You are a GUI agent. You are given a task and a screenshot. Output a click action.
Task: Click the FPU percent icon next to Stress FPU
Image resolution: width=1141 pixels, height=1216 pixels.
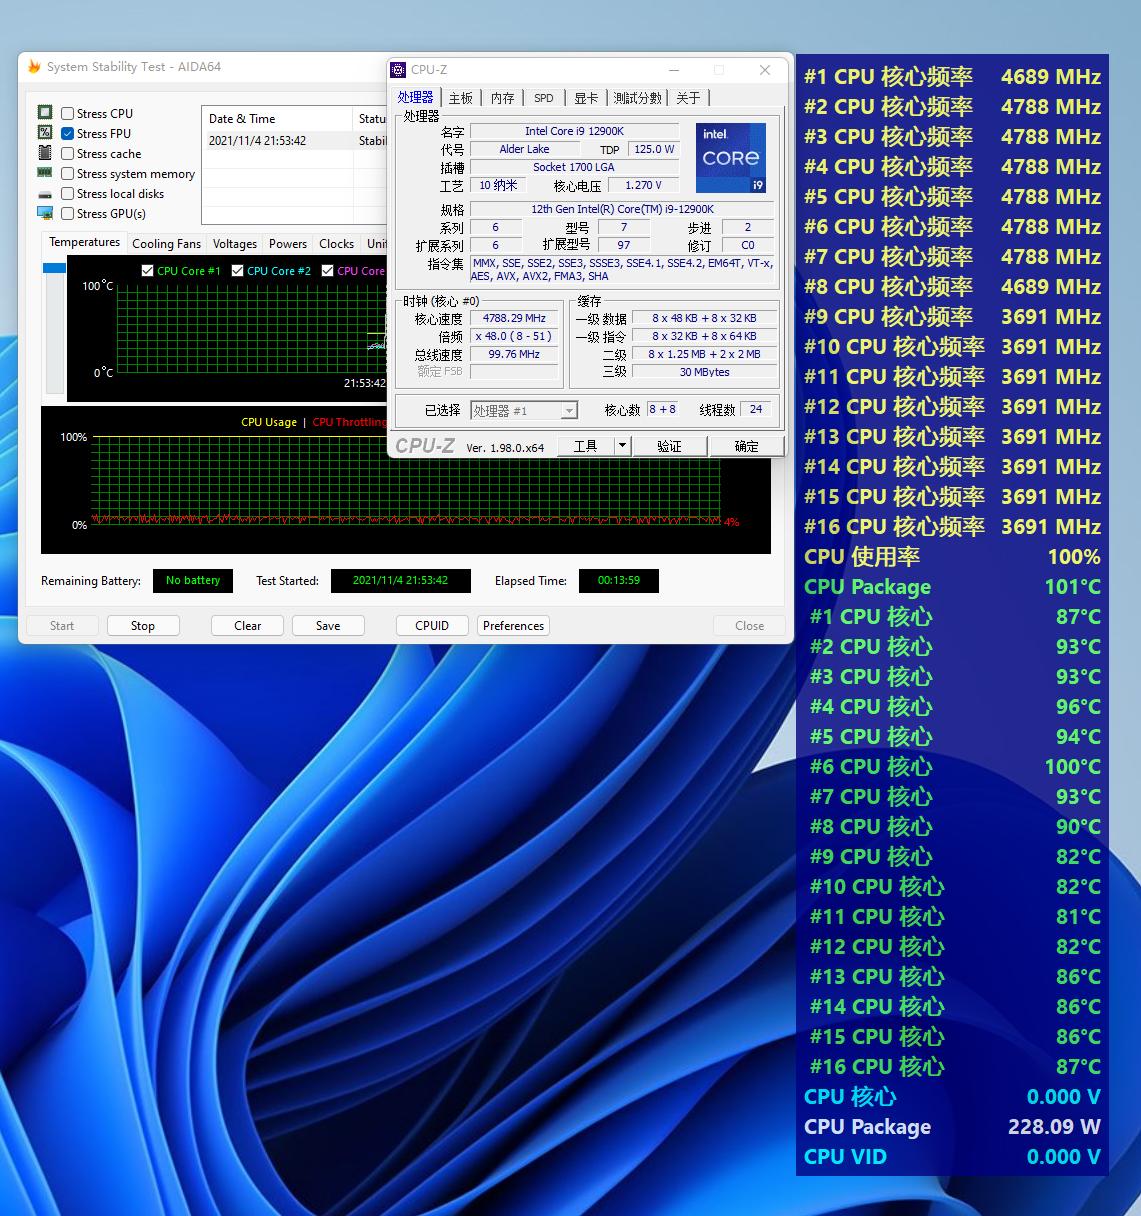point(45,132)
